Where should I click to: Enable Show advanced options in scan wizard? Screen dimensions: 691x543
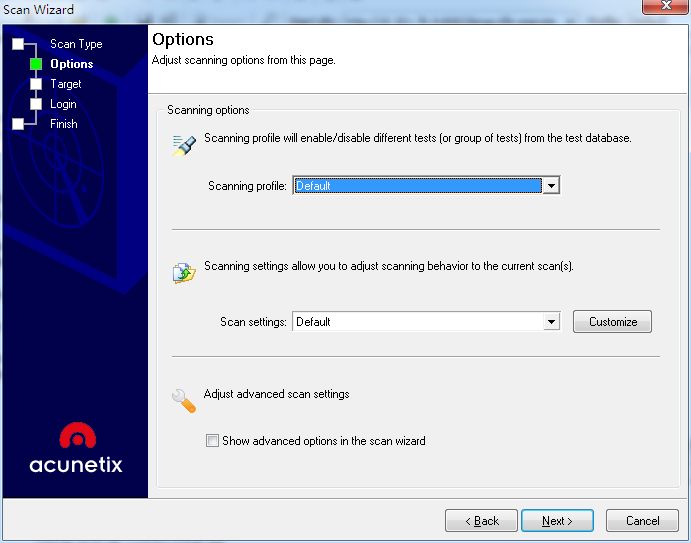(x=212, y=441)
